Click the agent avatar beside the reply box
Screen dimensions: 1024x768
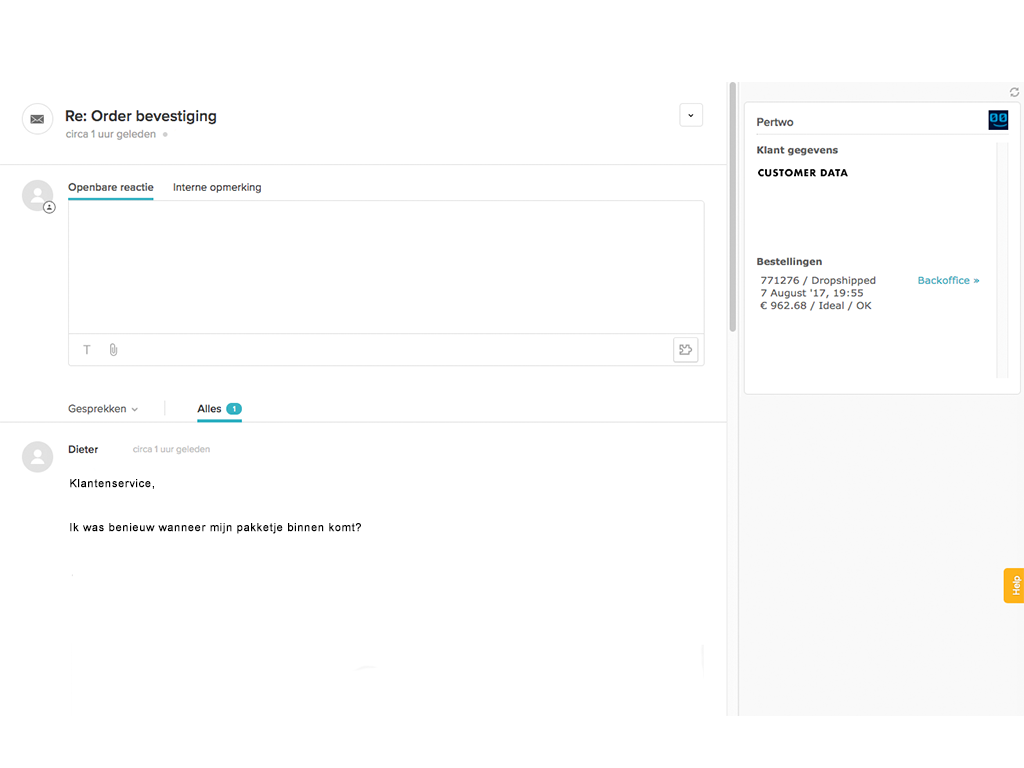38,196
